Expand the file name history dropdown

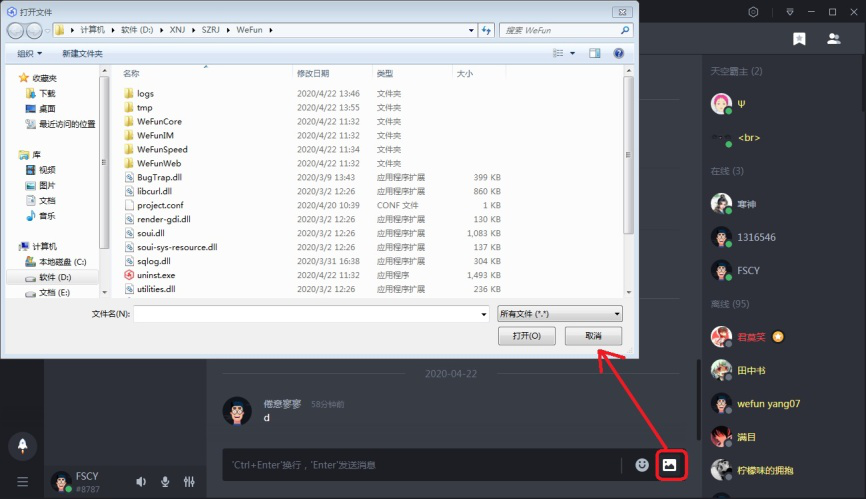[x=484, y=314]
